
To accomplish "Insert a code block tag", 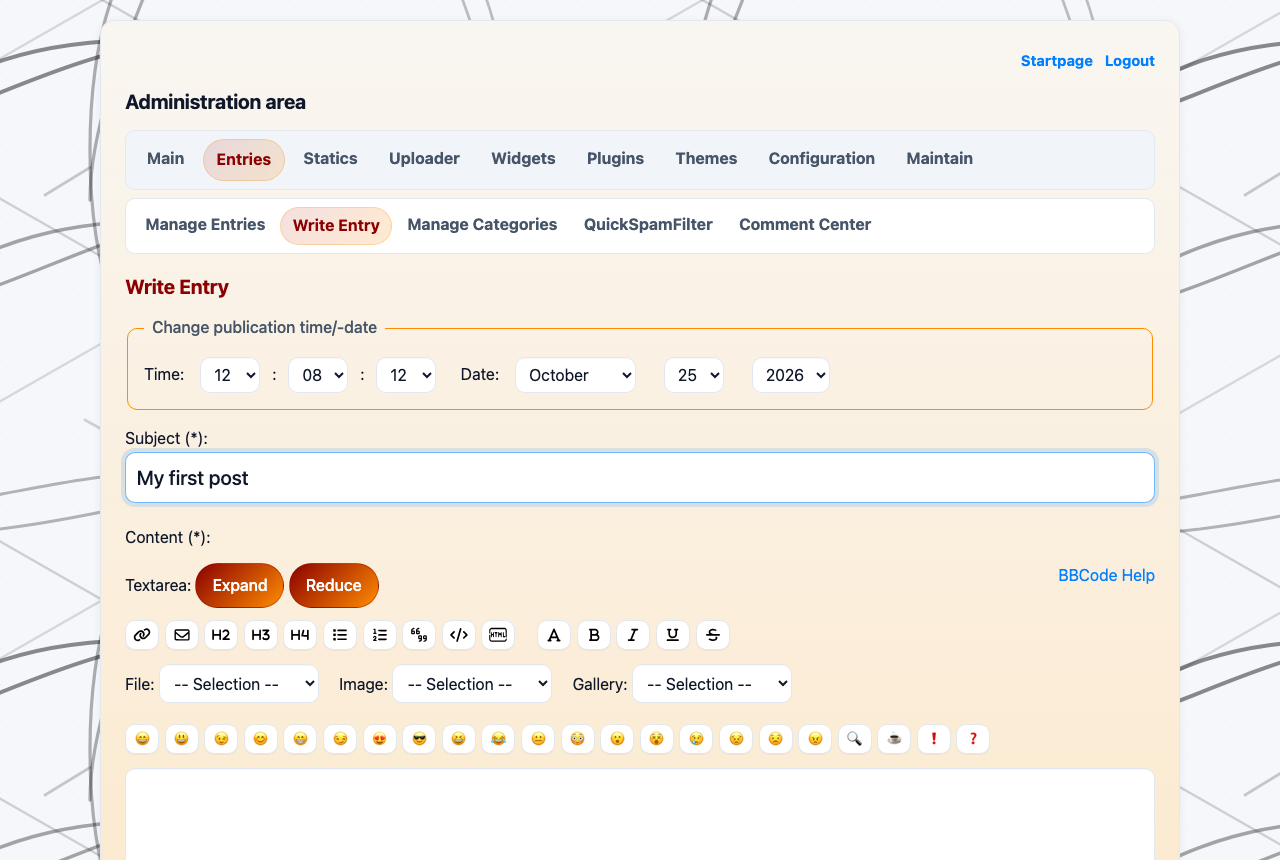I will (459, 635).
